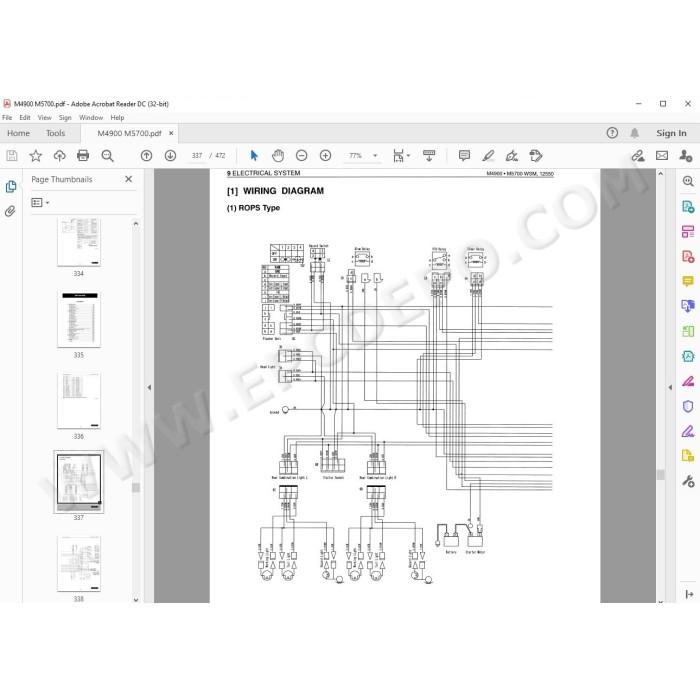Open the share with others icon

(686, 156)
